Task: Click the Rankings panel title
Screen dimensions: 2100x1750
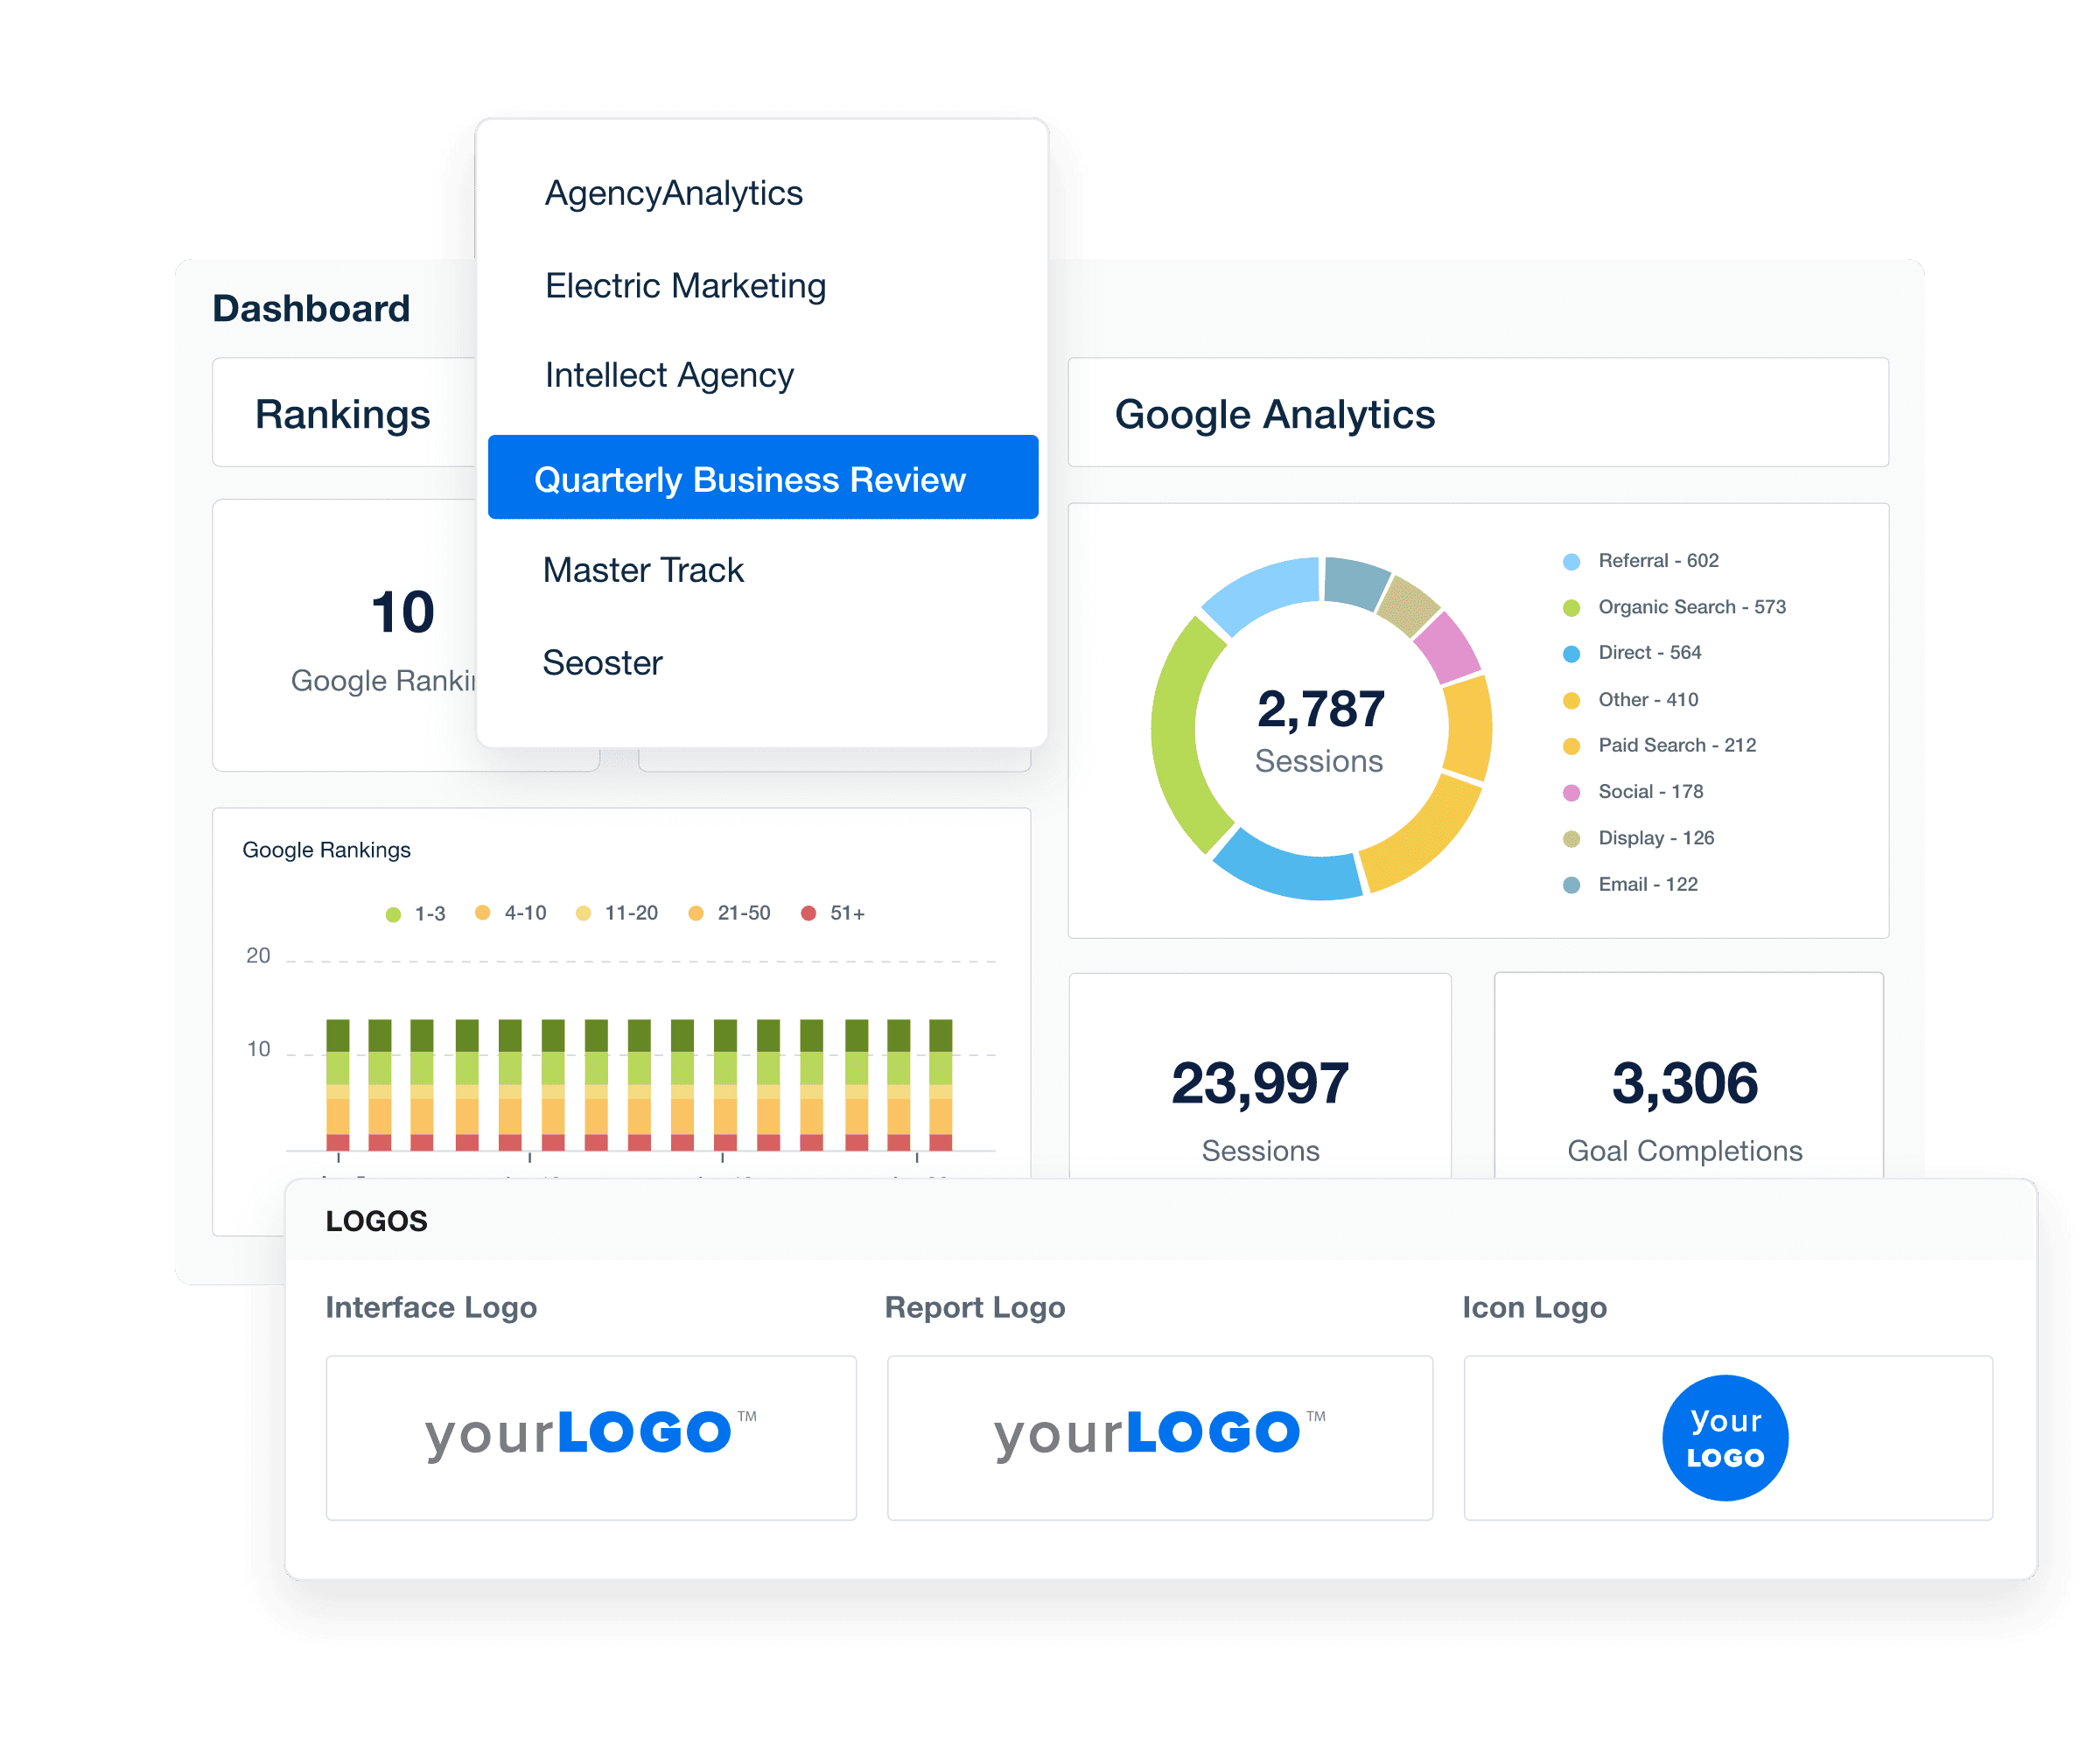Action: pyautogui.click(x=343, y=414)
